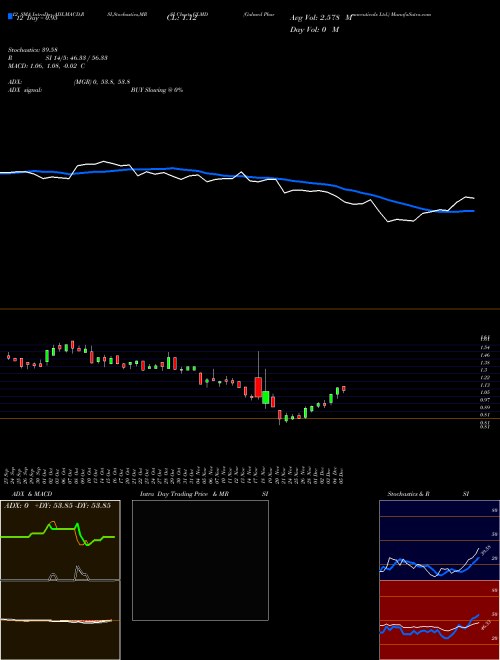The width and height of the screenshot is (500, 660).
Task: Select the '(MGR) 0, 53.8, 53.8' ADX values
Action: [102, 82]
